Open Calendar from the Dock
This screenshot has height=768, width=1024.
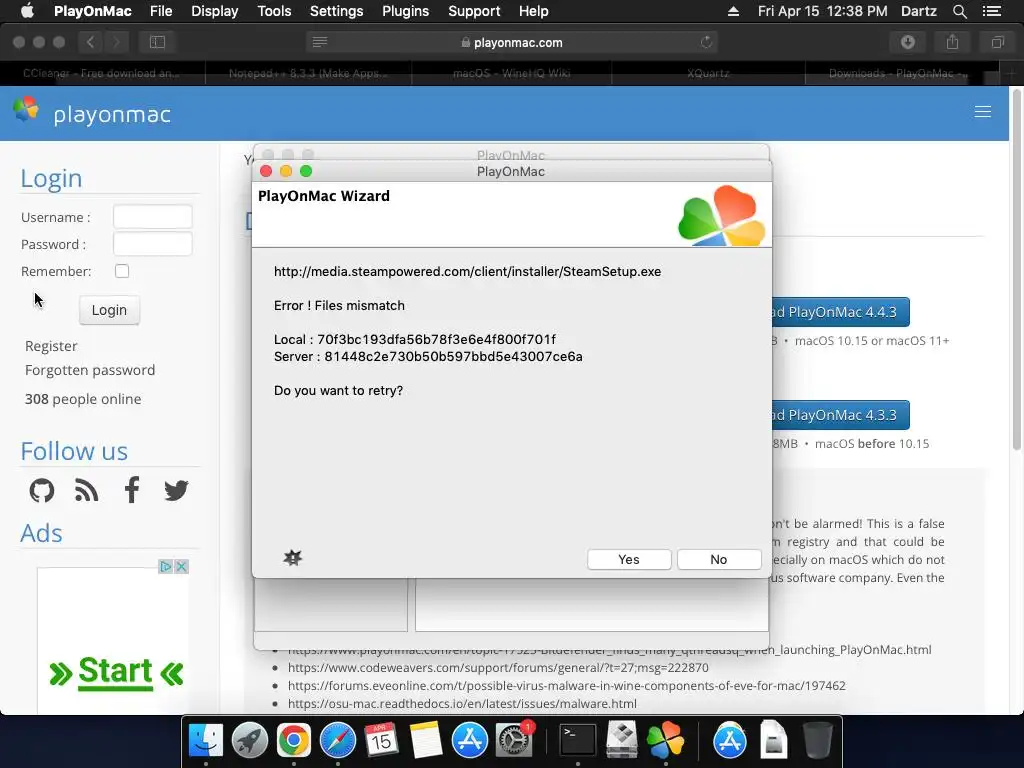(x=381, y=741)
